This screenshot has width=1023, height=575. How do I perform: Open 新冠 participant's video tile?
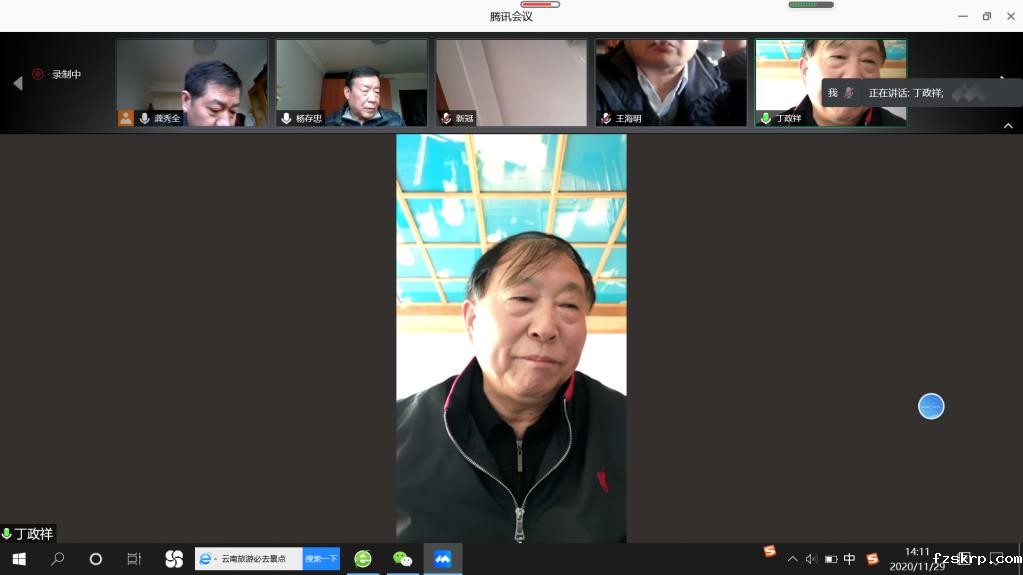pos(511,82)
